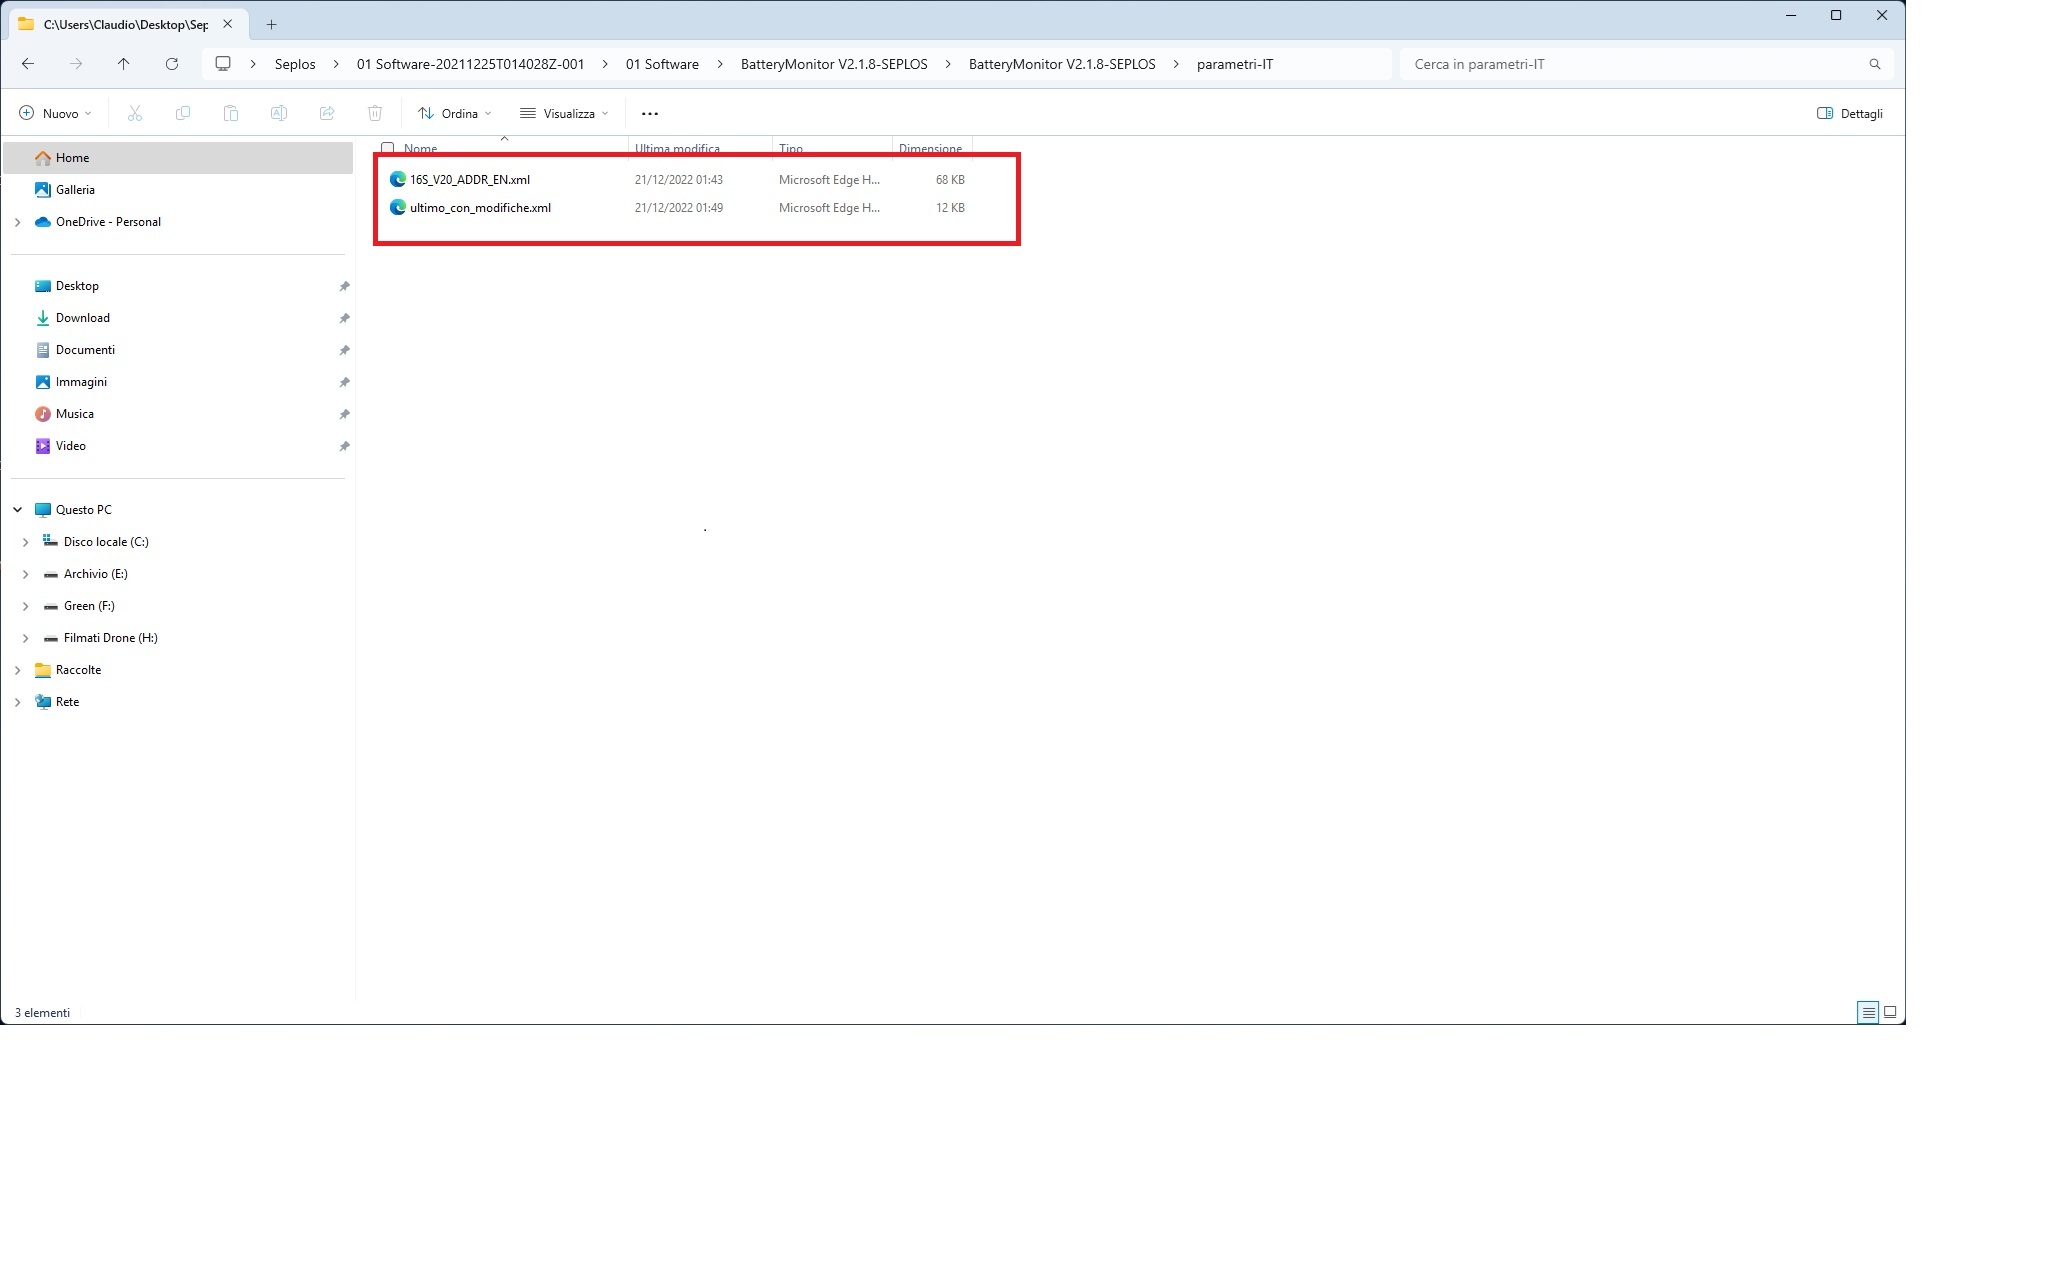The height and width of the screenshot is (1288, 2048).
Task: Sort by Nome column header
Action: (x=420, y=148)
